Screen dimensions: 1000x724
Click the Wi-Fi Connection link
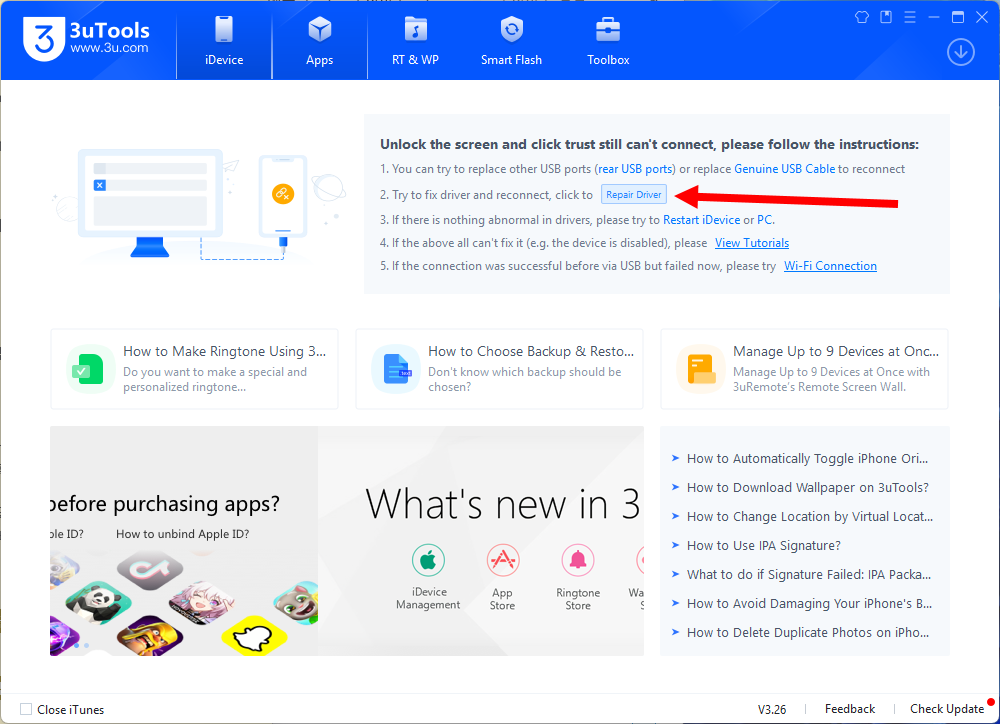click(830, 266)
